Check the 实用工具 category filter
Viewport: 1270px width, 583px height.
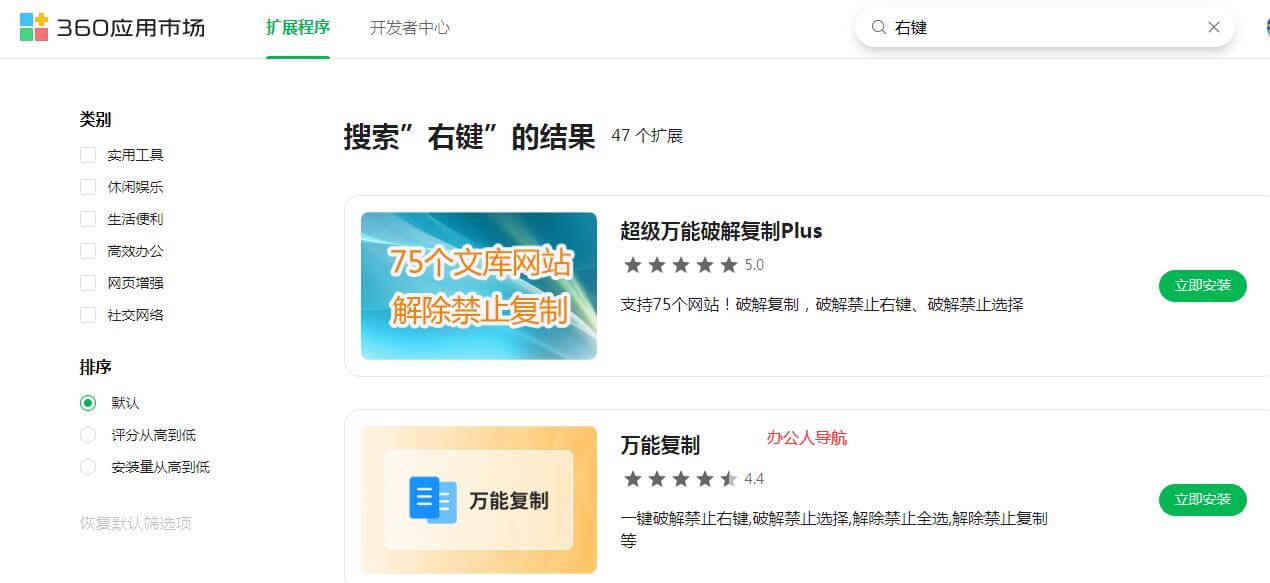tap(88, 154)
